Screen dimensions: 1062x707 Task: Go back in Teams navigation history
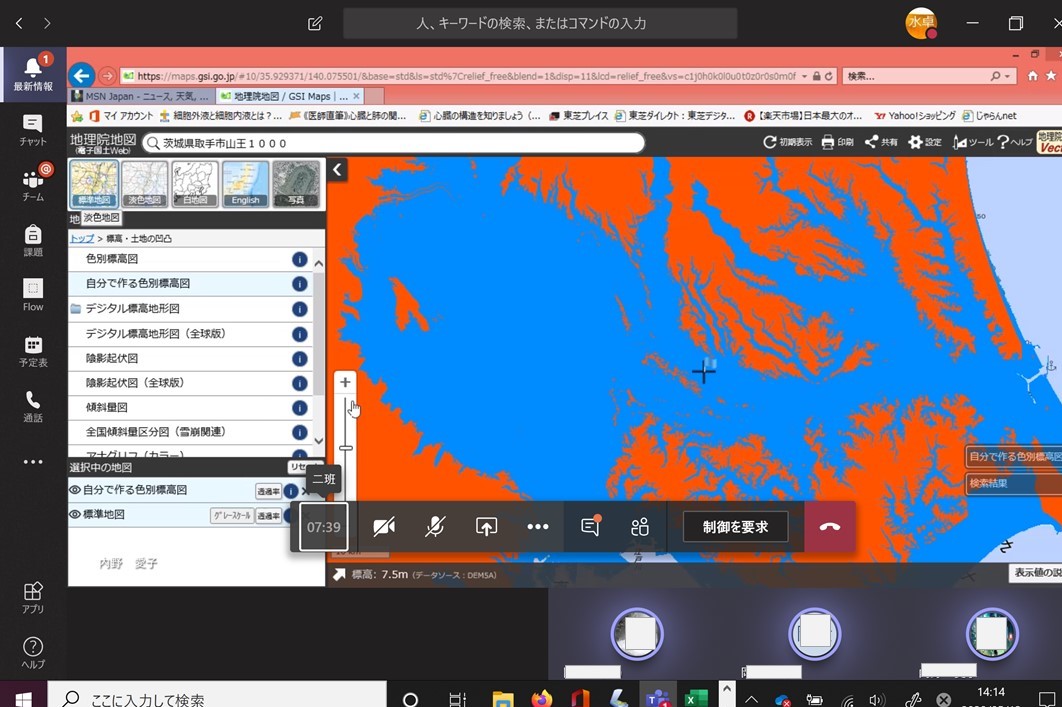click(19, 24)
